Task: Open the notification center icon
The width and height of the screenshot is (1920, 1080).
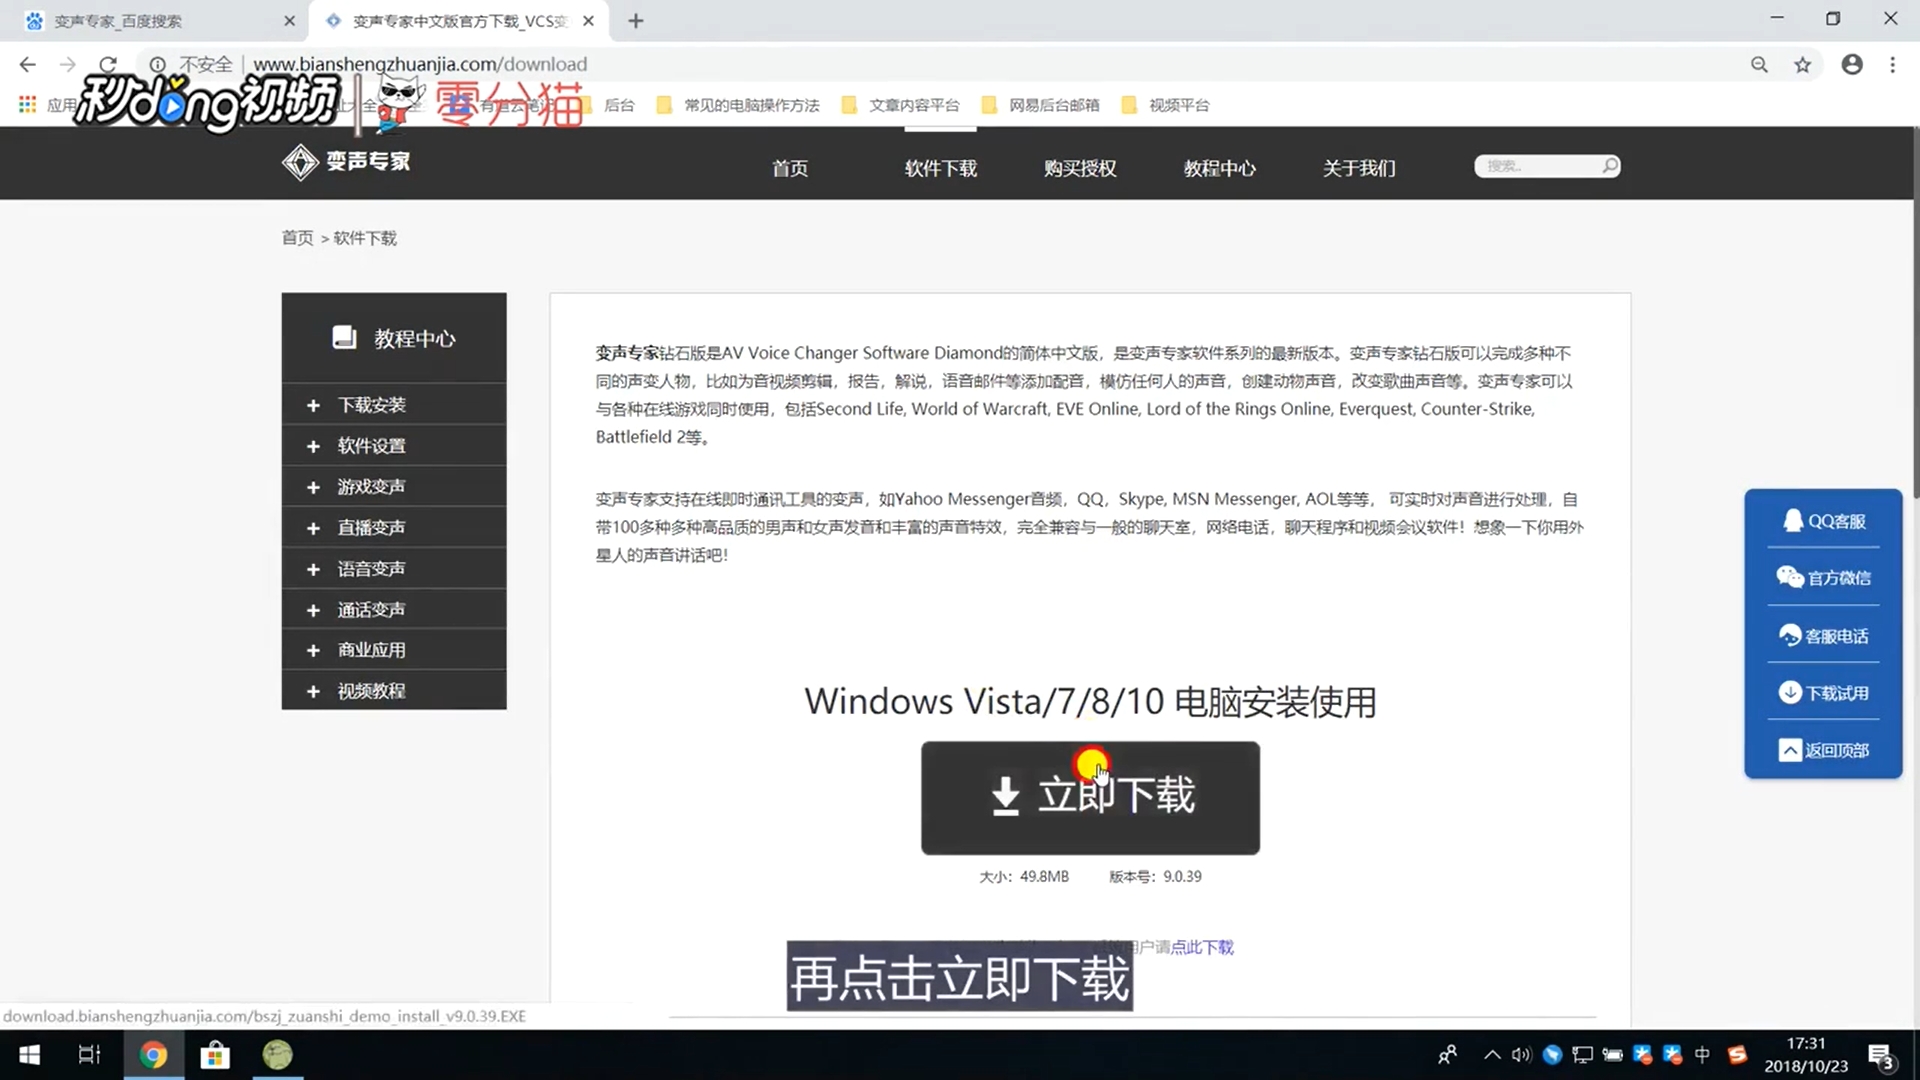Action: (x=1880, y=1056)
